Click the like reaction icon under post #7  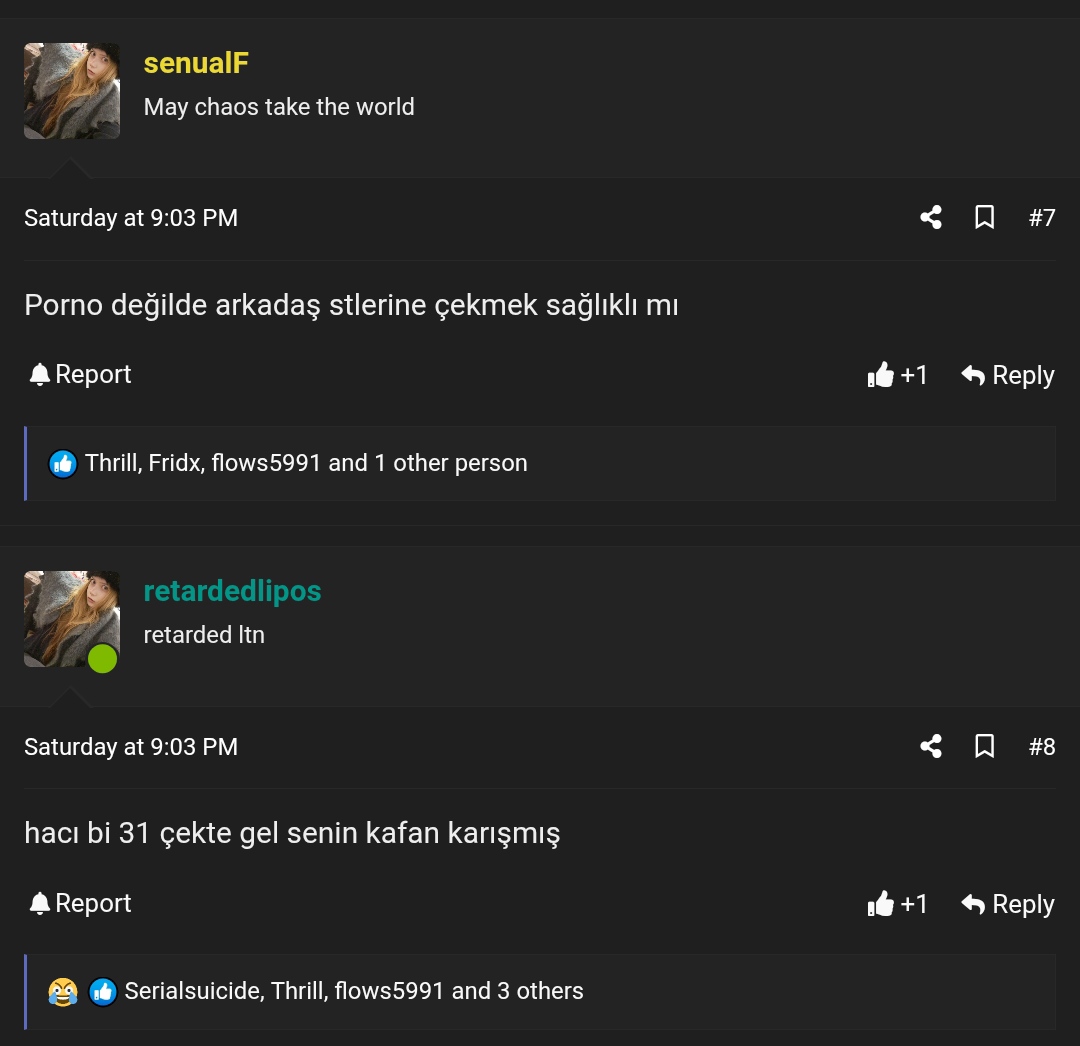(63, 463)
